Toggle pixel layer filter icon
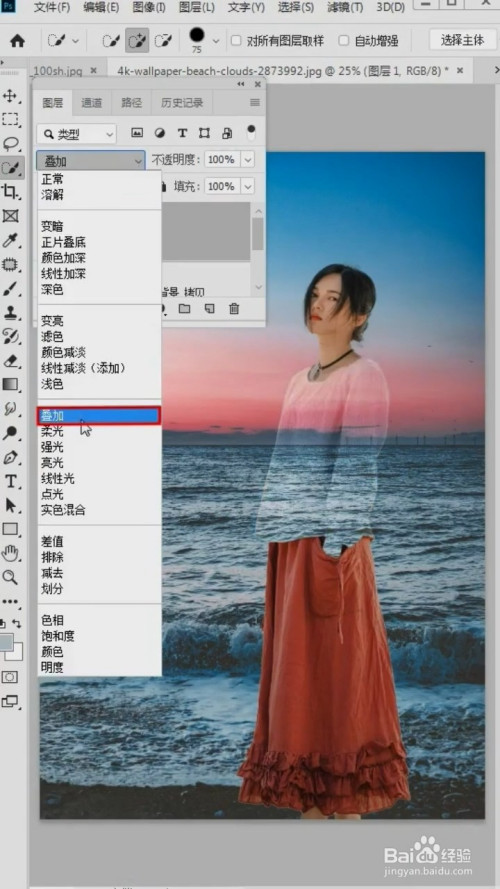The image size is (500, 889). coord(137,133)
